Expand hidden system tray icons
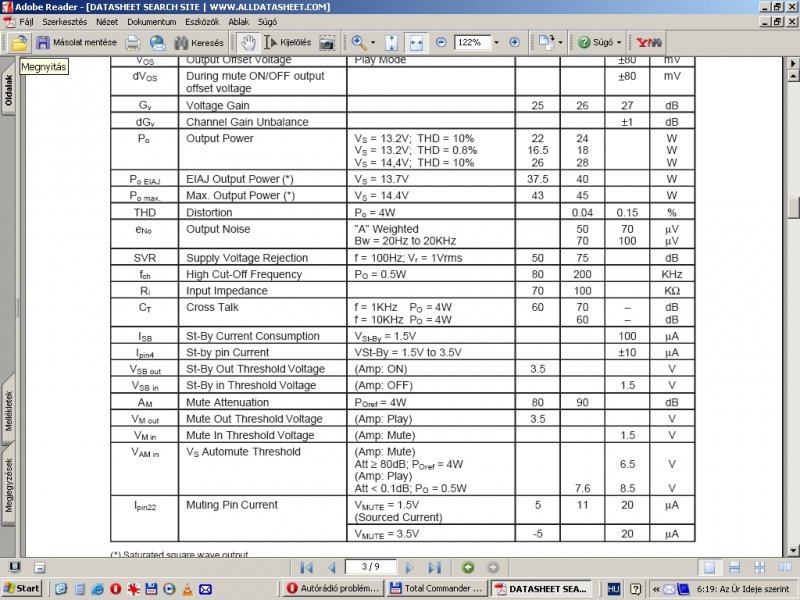Screen dimensions: 800x600 pyautogui.click(x=656, y=589)
